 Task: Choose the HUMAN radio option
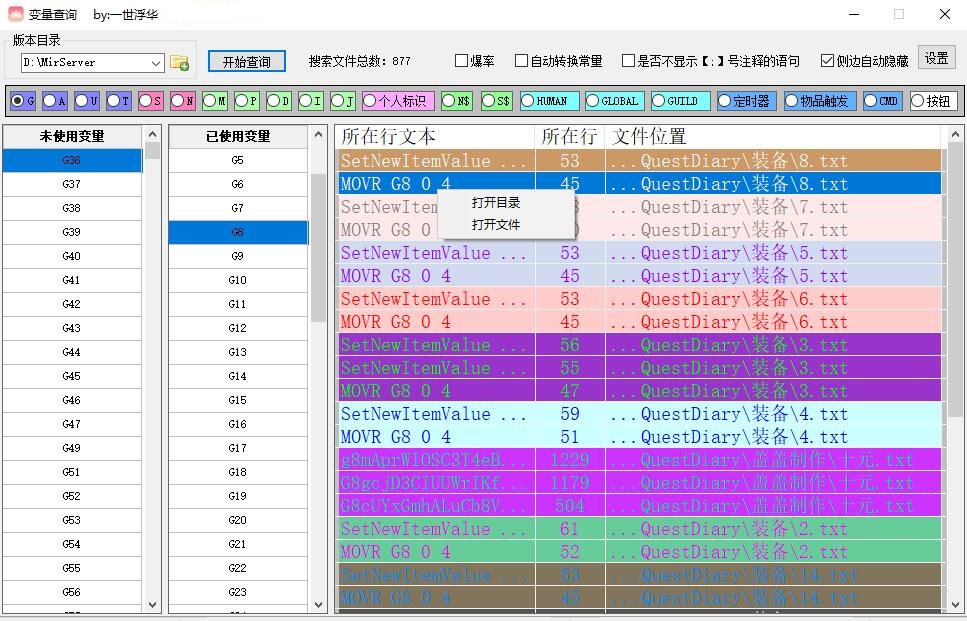tap(549, 101)
